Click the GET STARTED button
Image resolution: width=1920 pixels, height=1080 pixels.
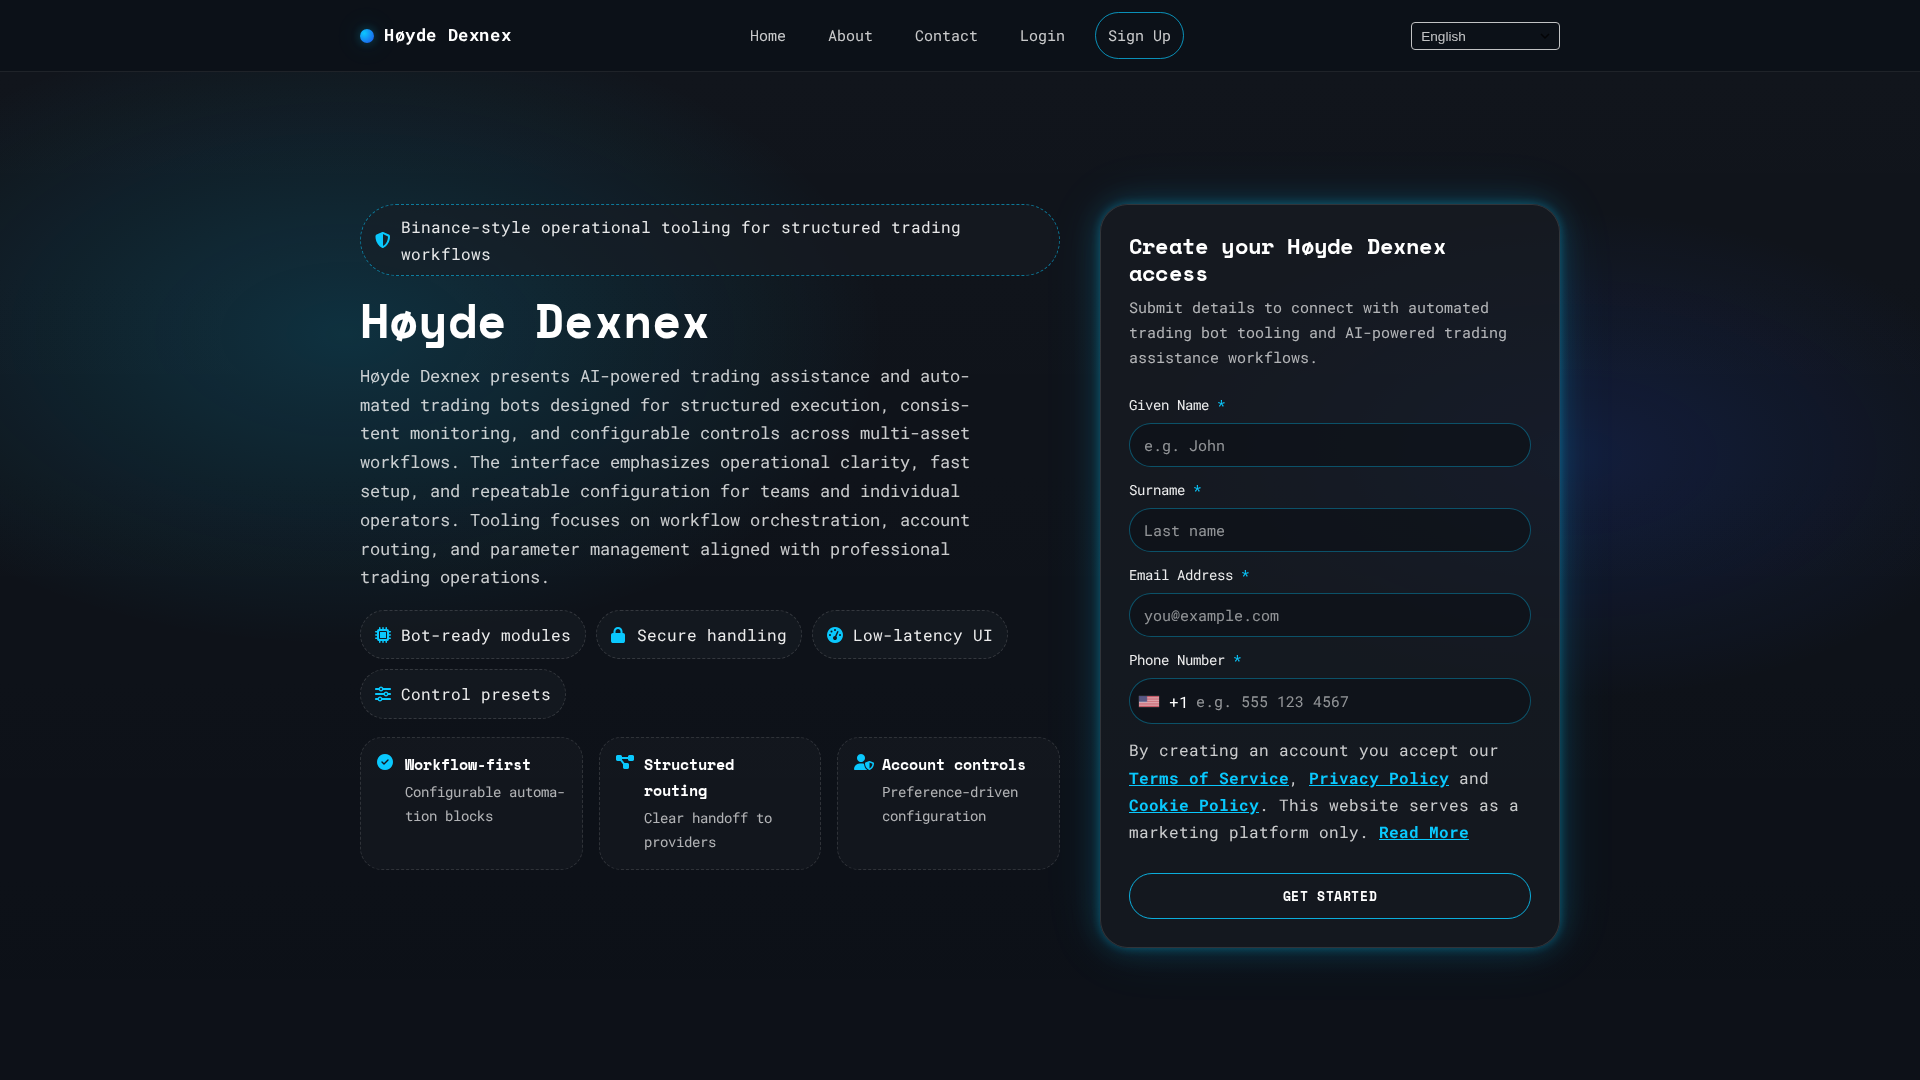pos(1329,896)
